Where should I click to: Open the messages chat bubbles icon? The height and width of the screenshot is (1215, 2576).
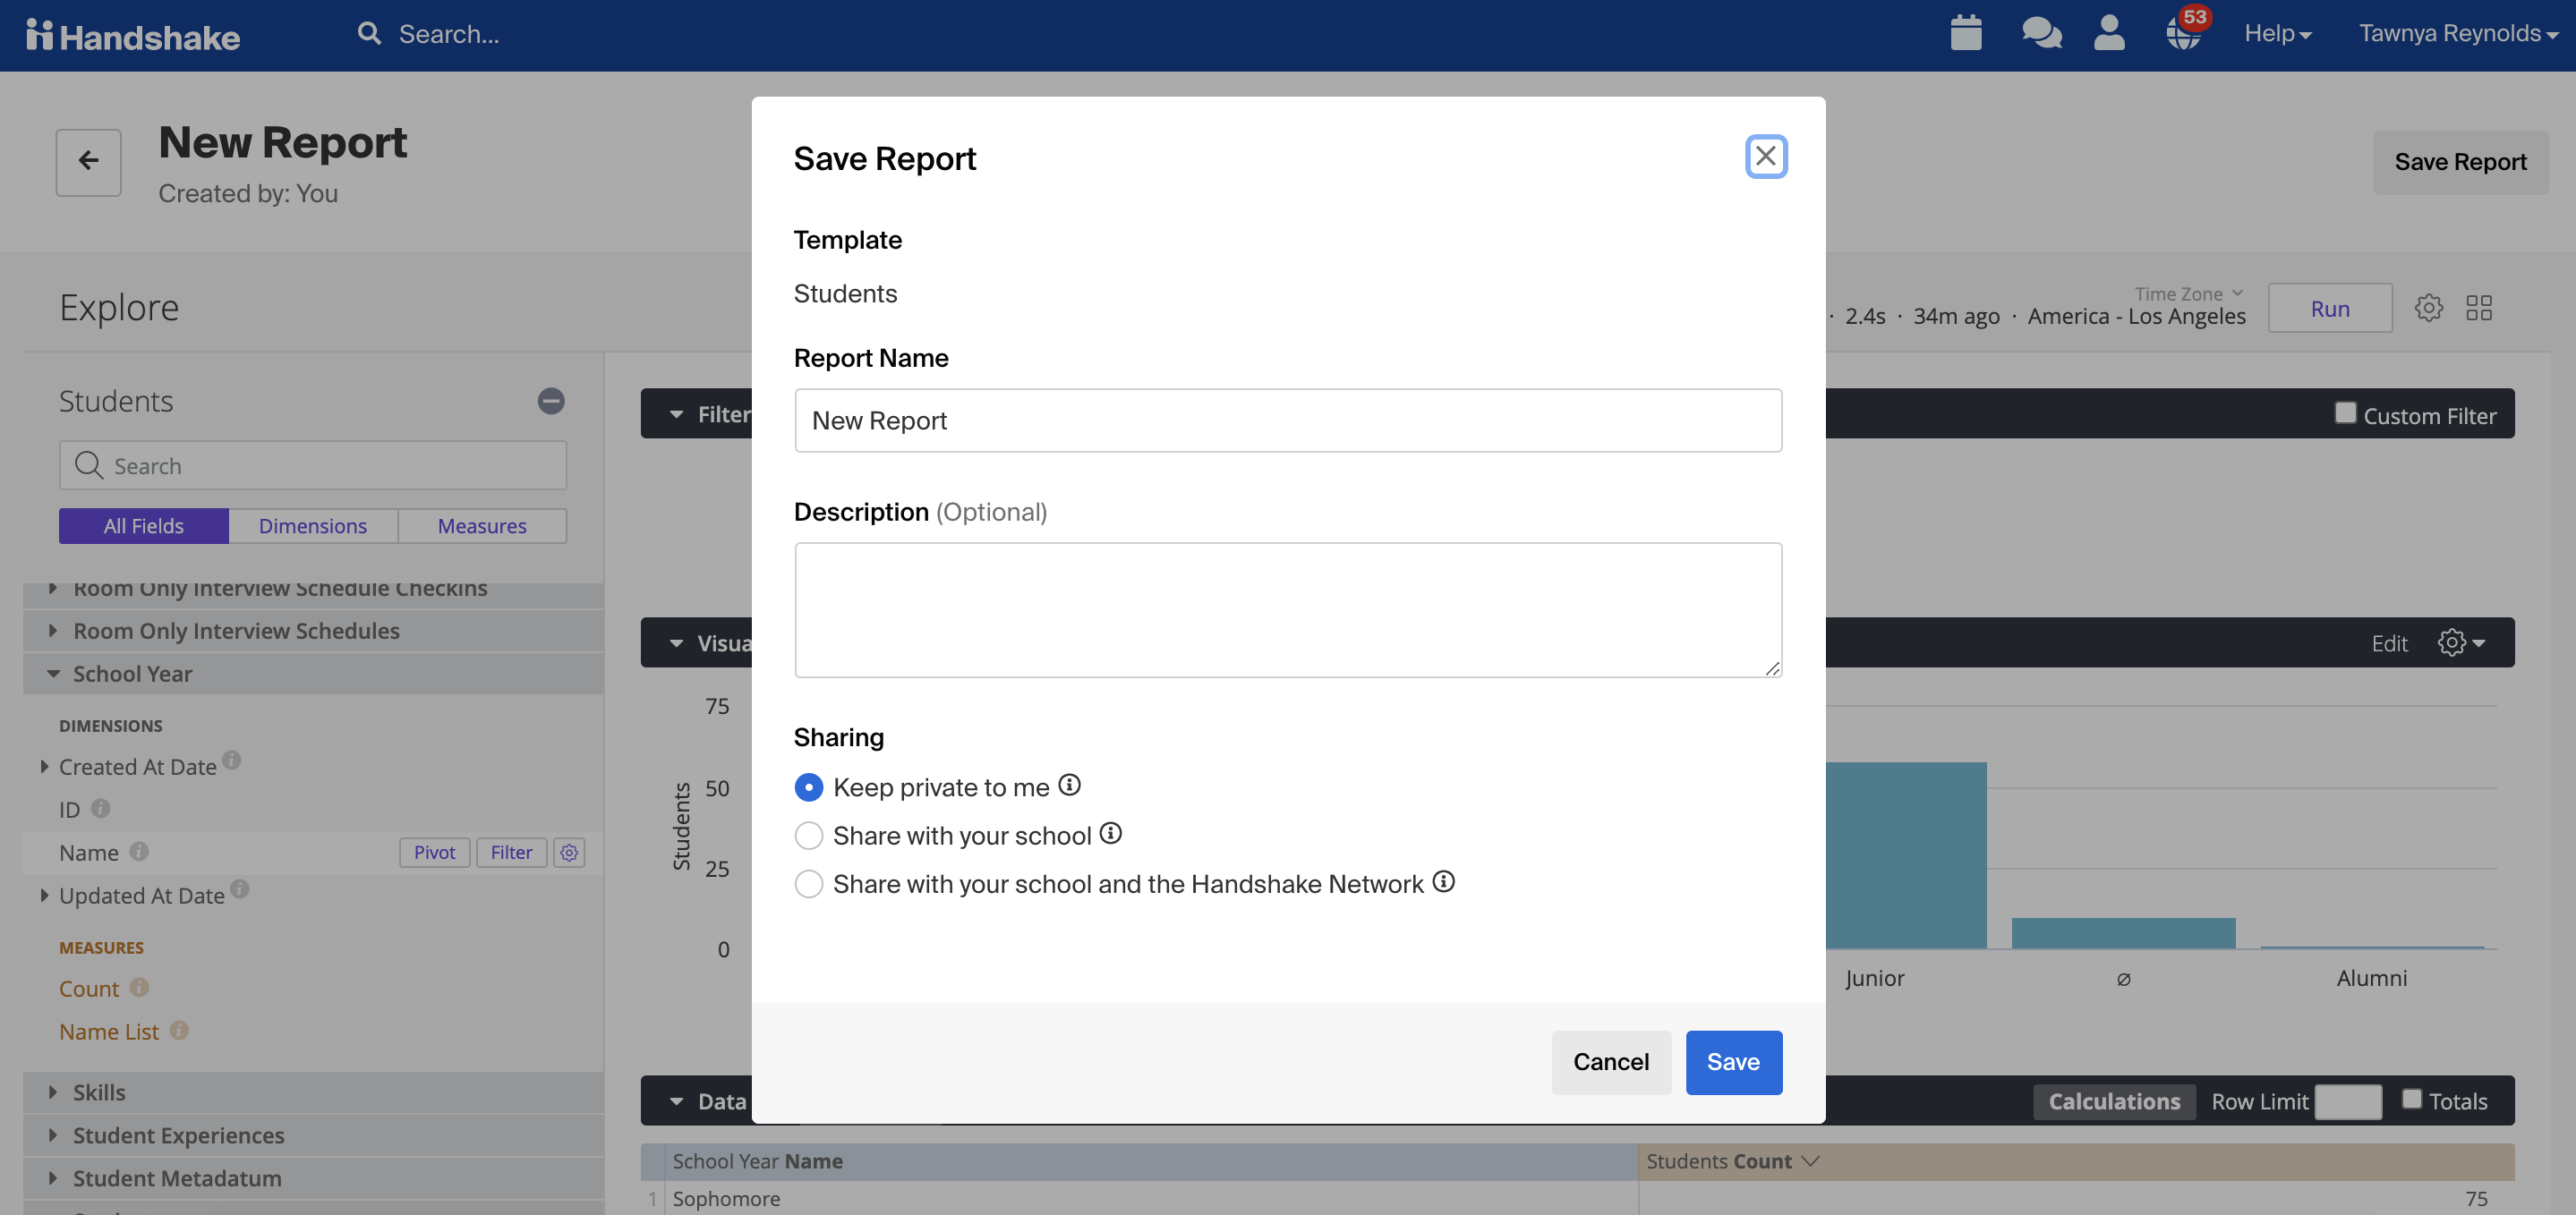coord(2041,33)
